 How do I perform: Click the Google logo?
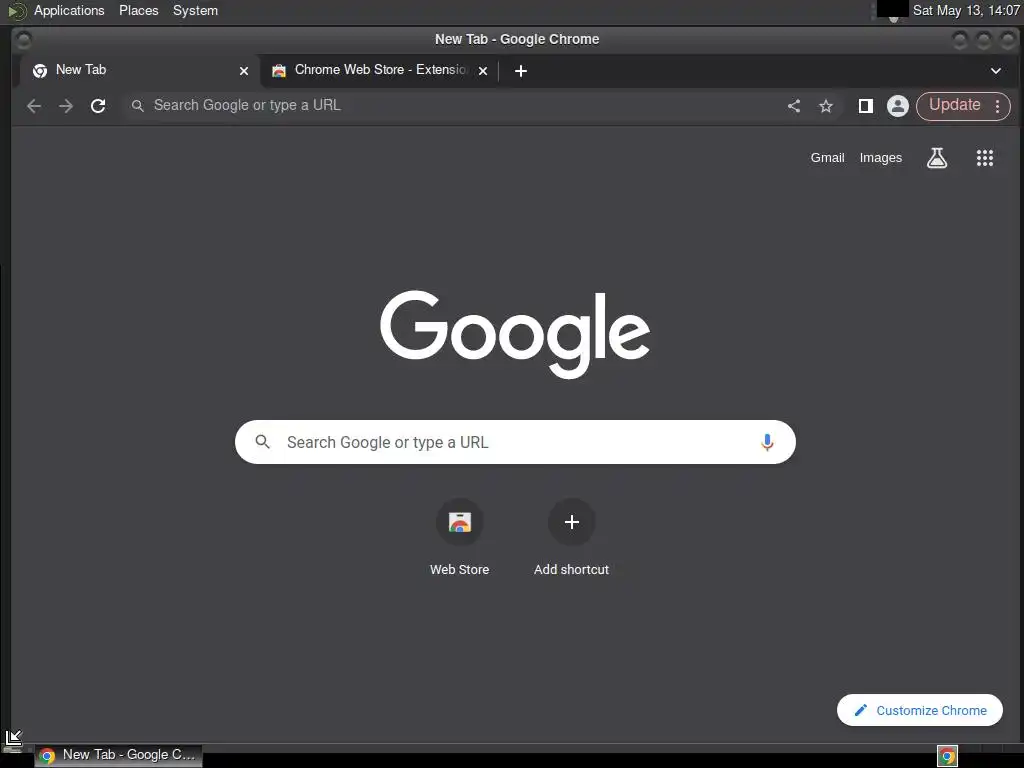coord(515,334)
